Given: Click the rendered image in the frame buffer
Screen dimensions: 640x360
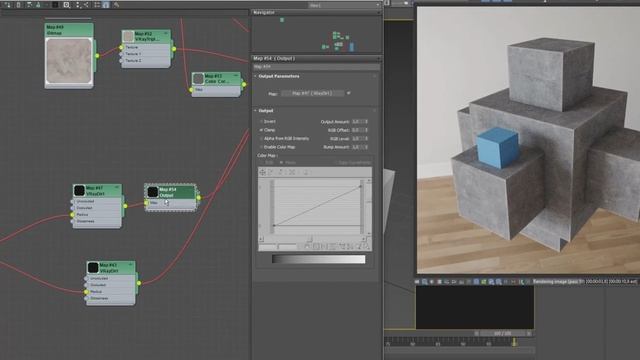Looking at the screenshot, I should click(x=528, y=140).
